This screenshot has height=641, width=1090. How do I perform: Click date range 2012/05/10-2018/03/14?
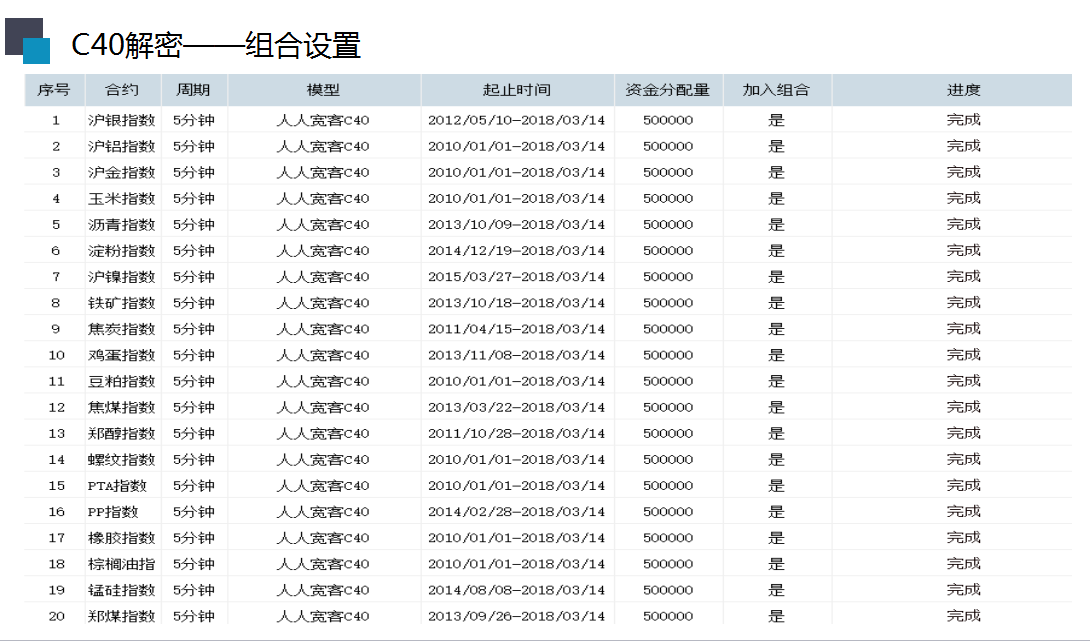(x=516, y=120)
